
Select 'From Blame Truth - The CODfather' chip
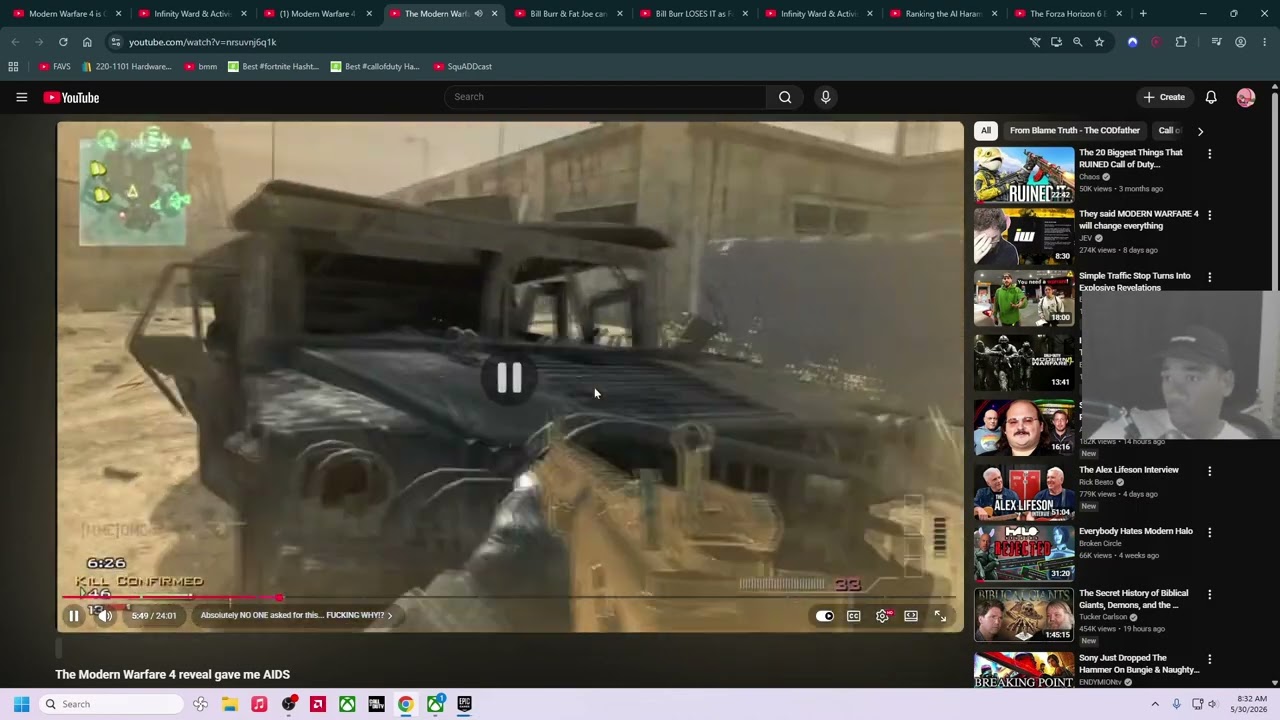pyautogui.click(x=1075, y=130)
